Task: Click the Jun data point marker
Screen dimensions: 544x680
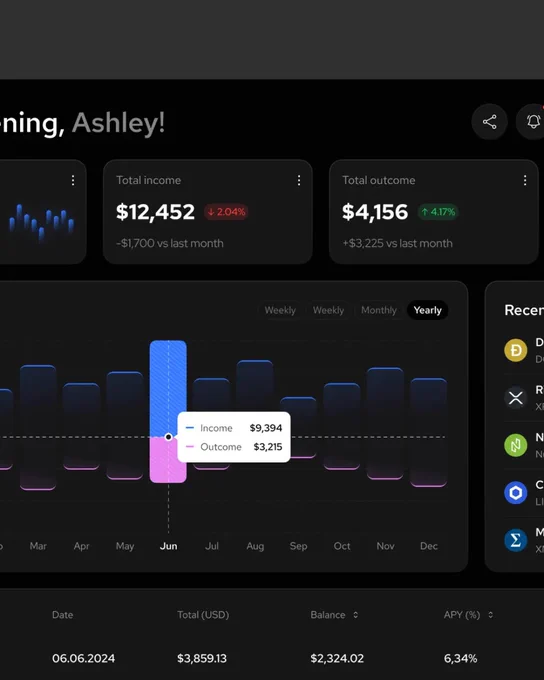Action: pyautogui.click(x=168, y=437)
